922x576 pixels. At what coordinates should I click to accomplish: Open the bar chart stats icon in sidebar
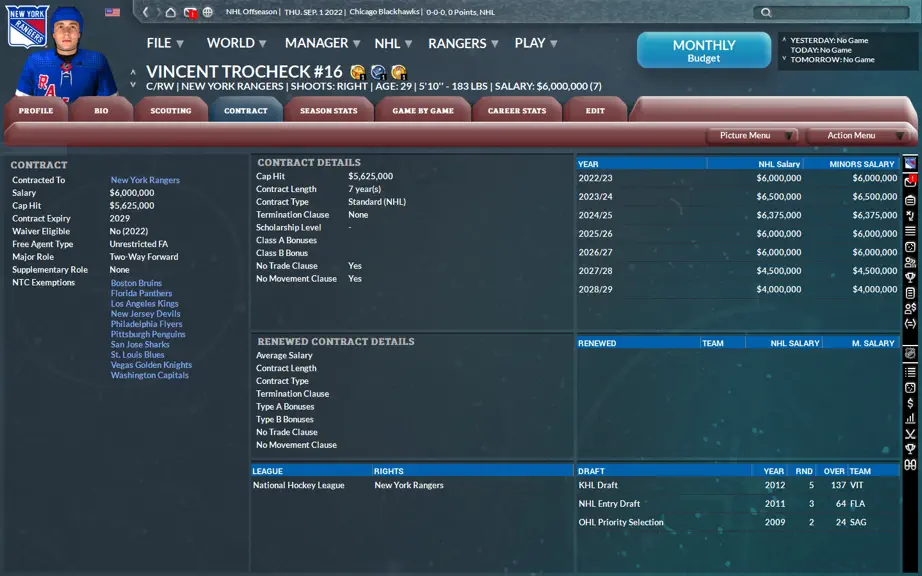[x=910, y=418]
